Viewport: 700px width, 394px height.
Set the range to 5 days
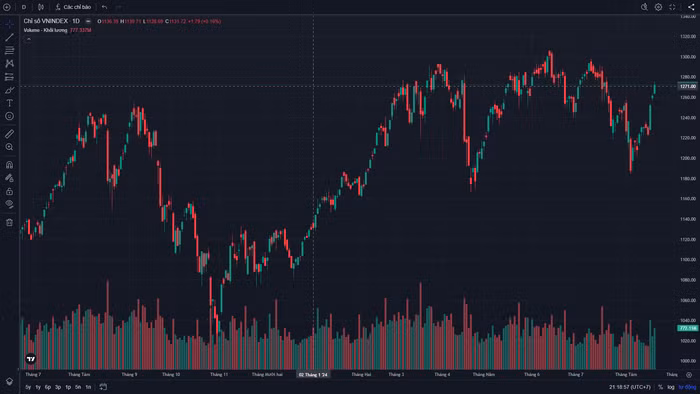(78, 387)
